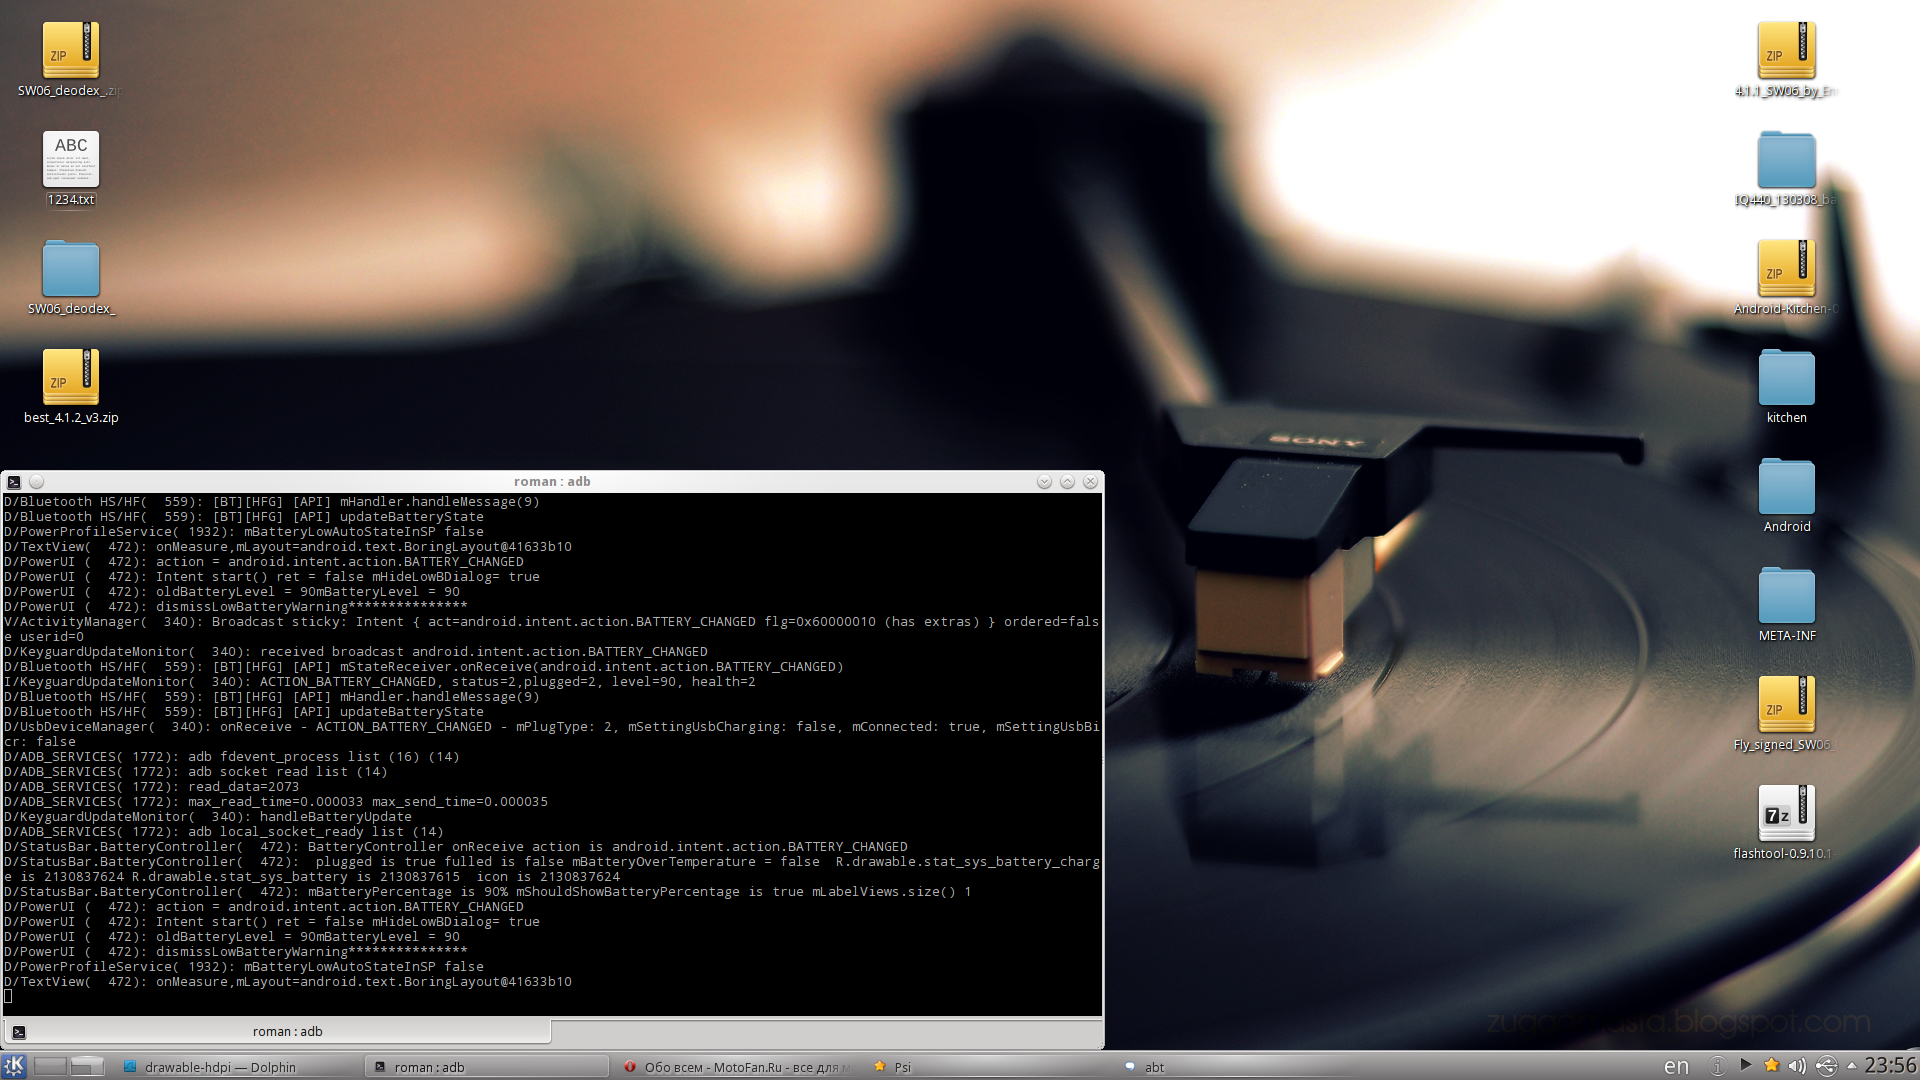Open the Psi star tray icon

[1771, 1065]
